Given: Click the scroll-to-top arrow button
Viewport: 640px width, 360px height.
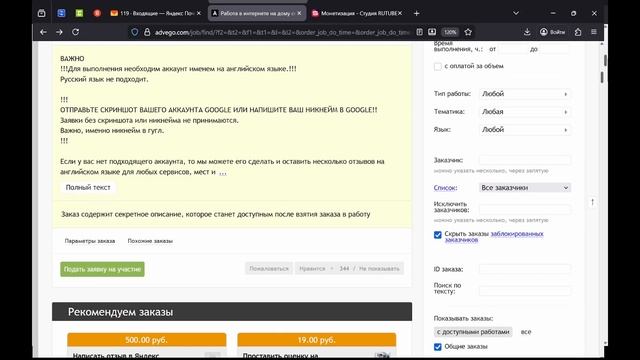Looking at the screenshot, I should [592, 202].
